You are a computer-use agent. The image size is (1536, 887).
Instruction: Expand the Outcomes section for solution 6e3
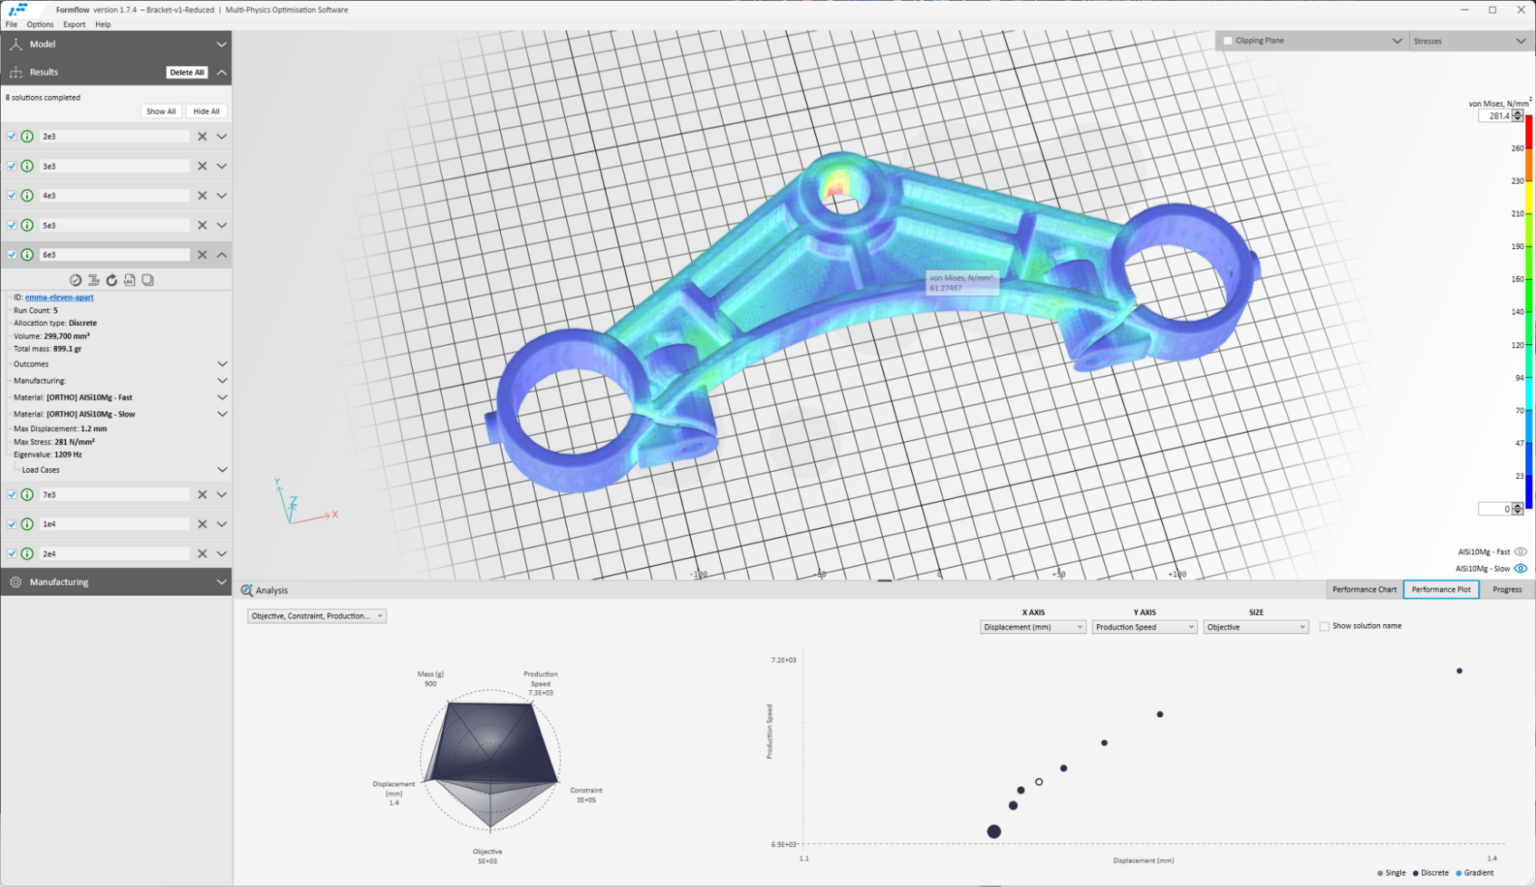pos(221,364)
